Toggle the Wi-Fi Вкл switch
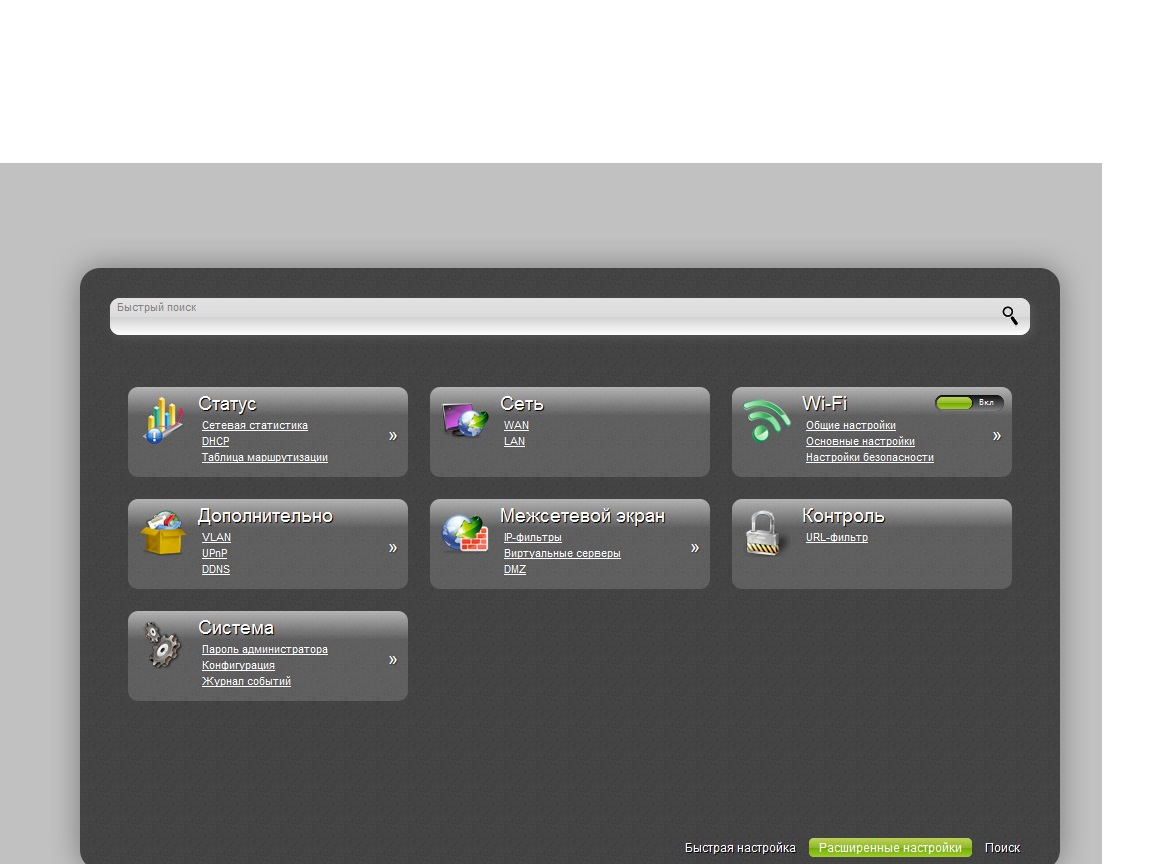This screenshot has height=864, width=1152. [969, 403]
